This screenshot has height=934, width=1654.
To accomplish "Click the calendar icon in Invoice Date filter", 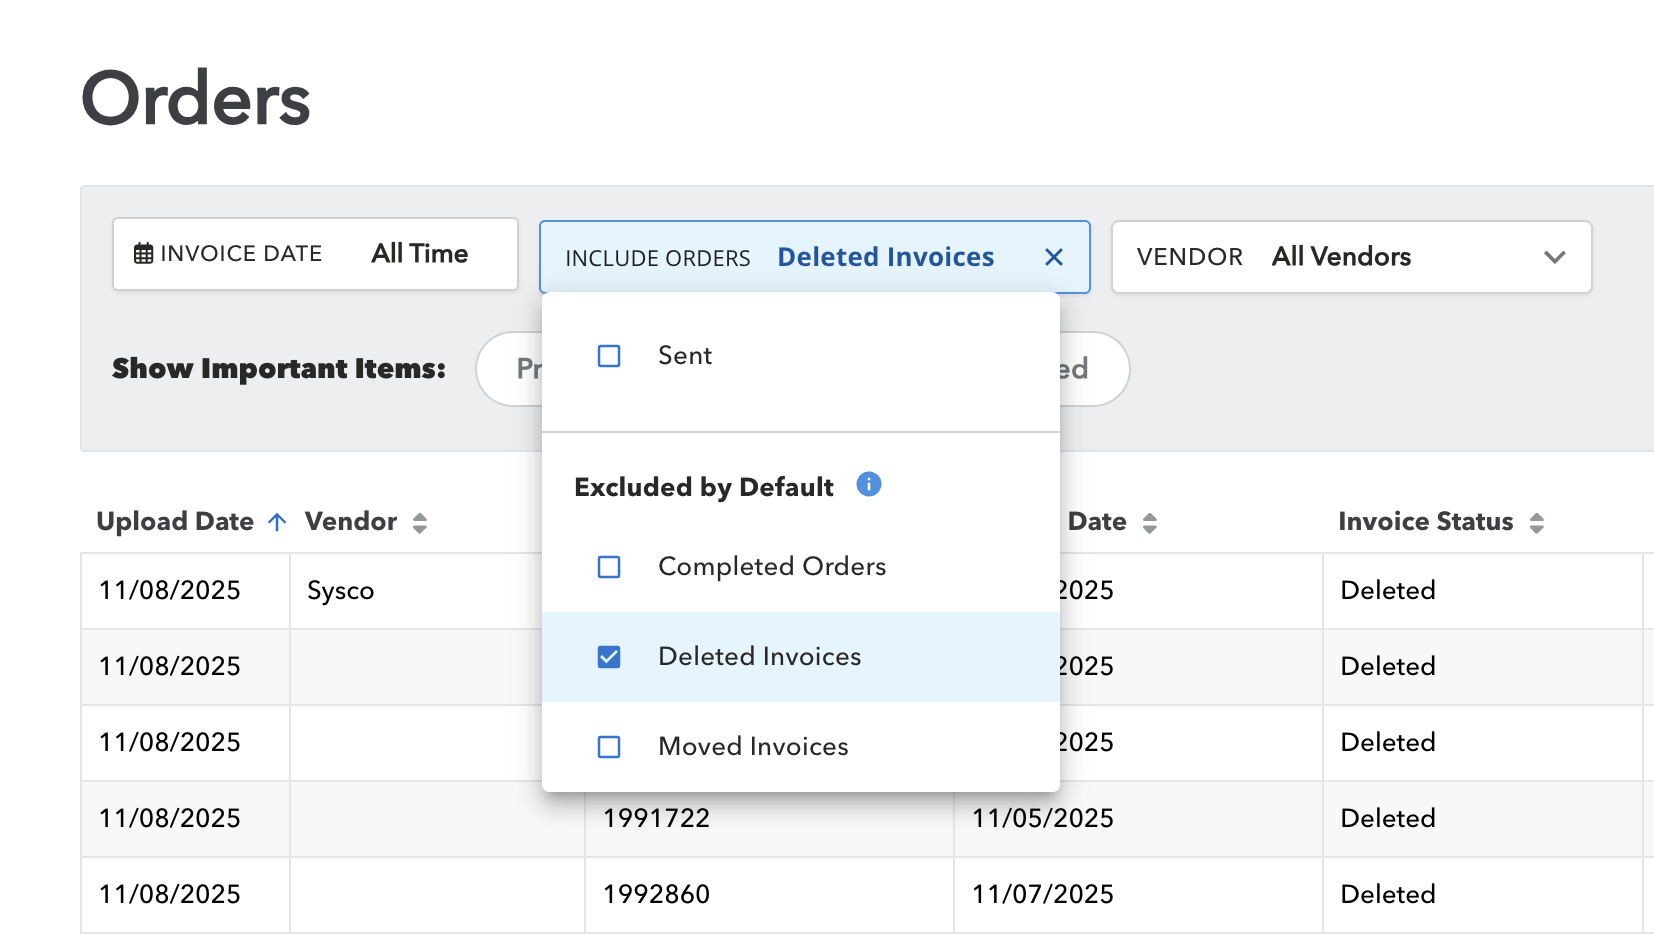I will [x=143, y=254].
